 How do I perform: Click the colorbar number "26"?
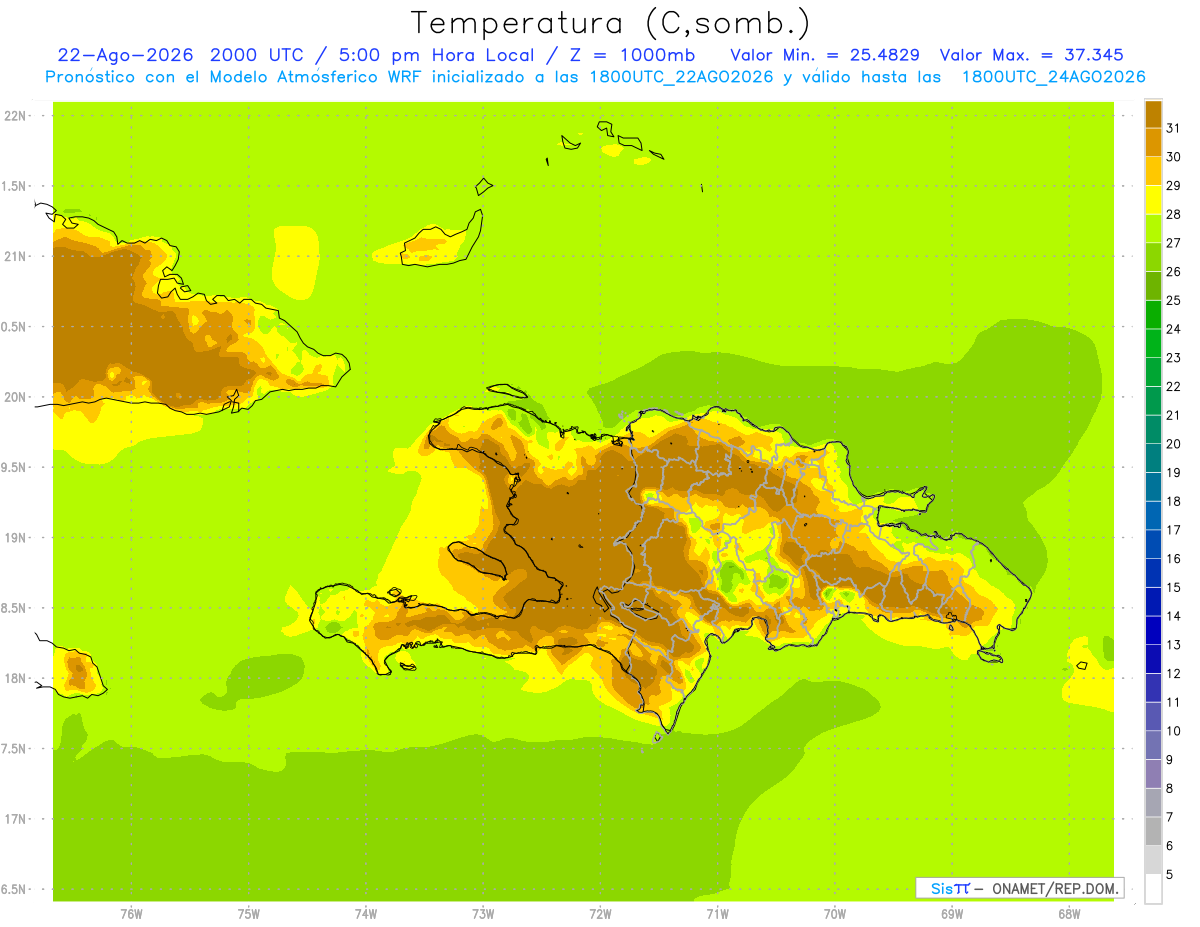1174,271
